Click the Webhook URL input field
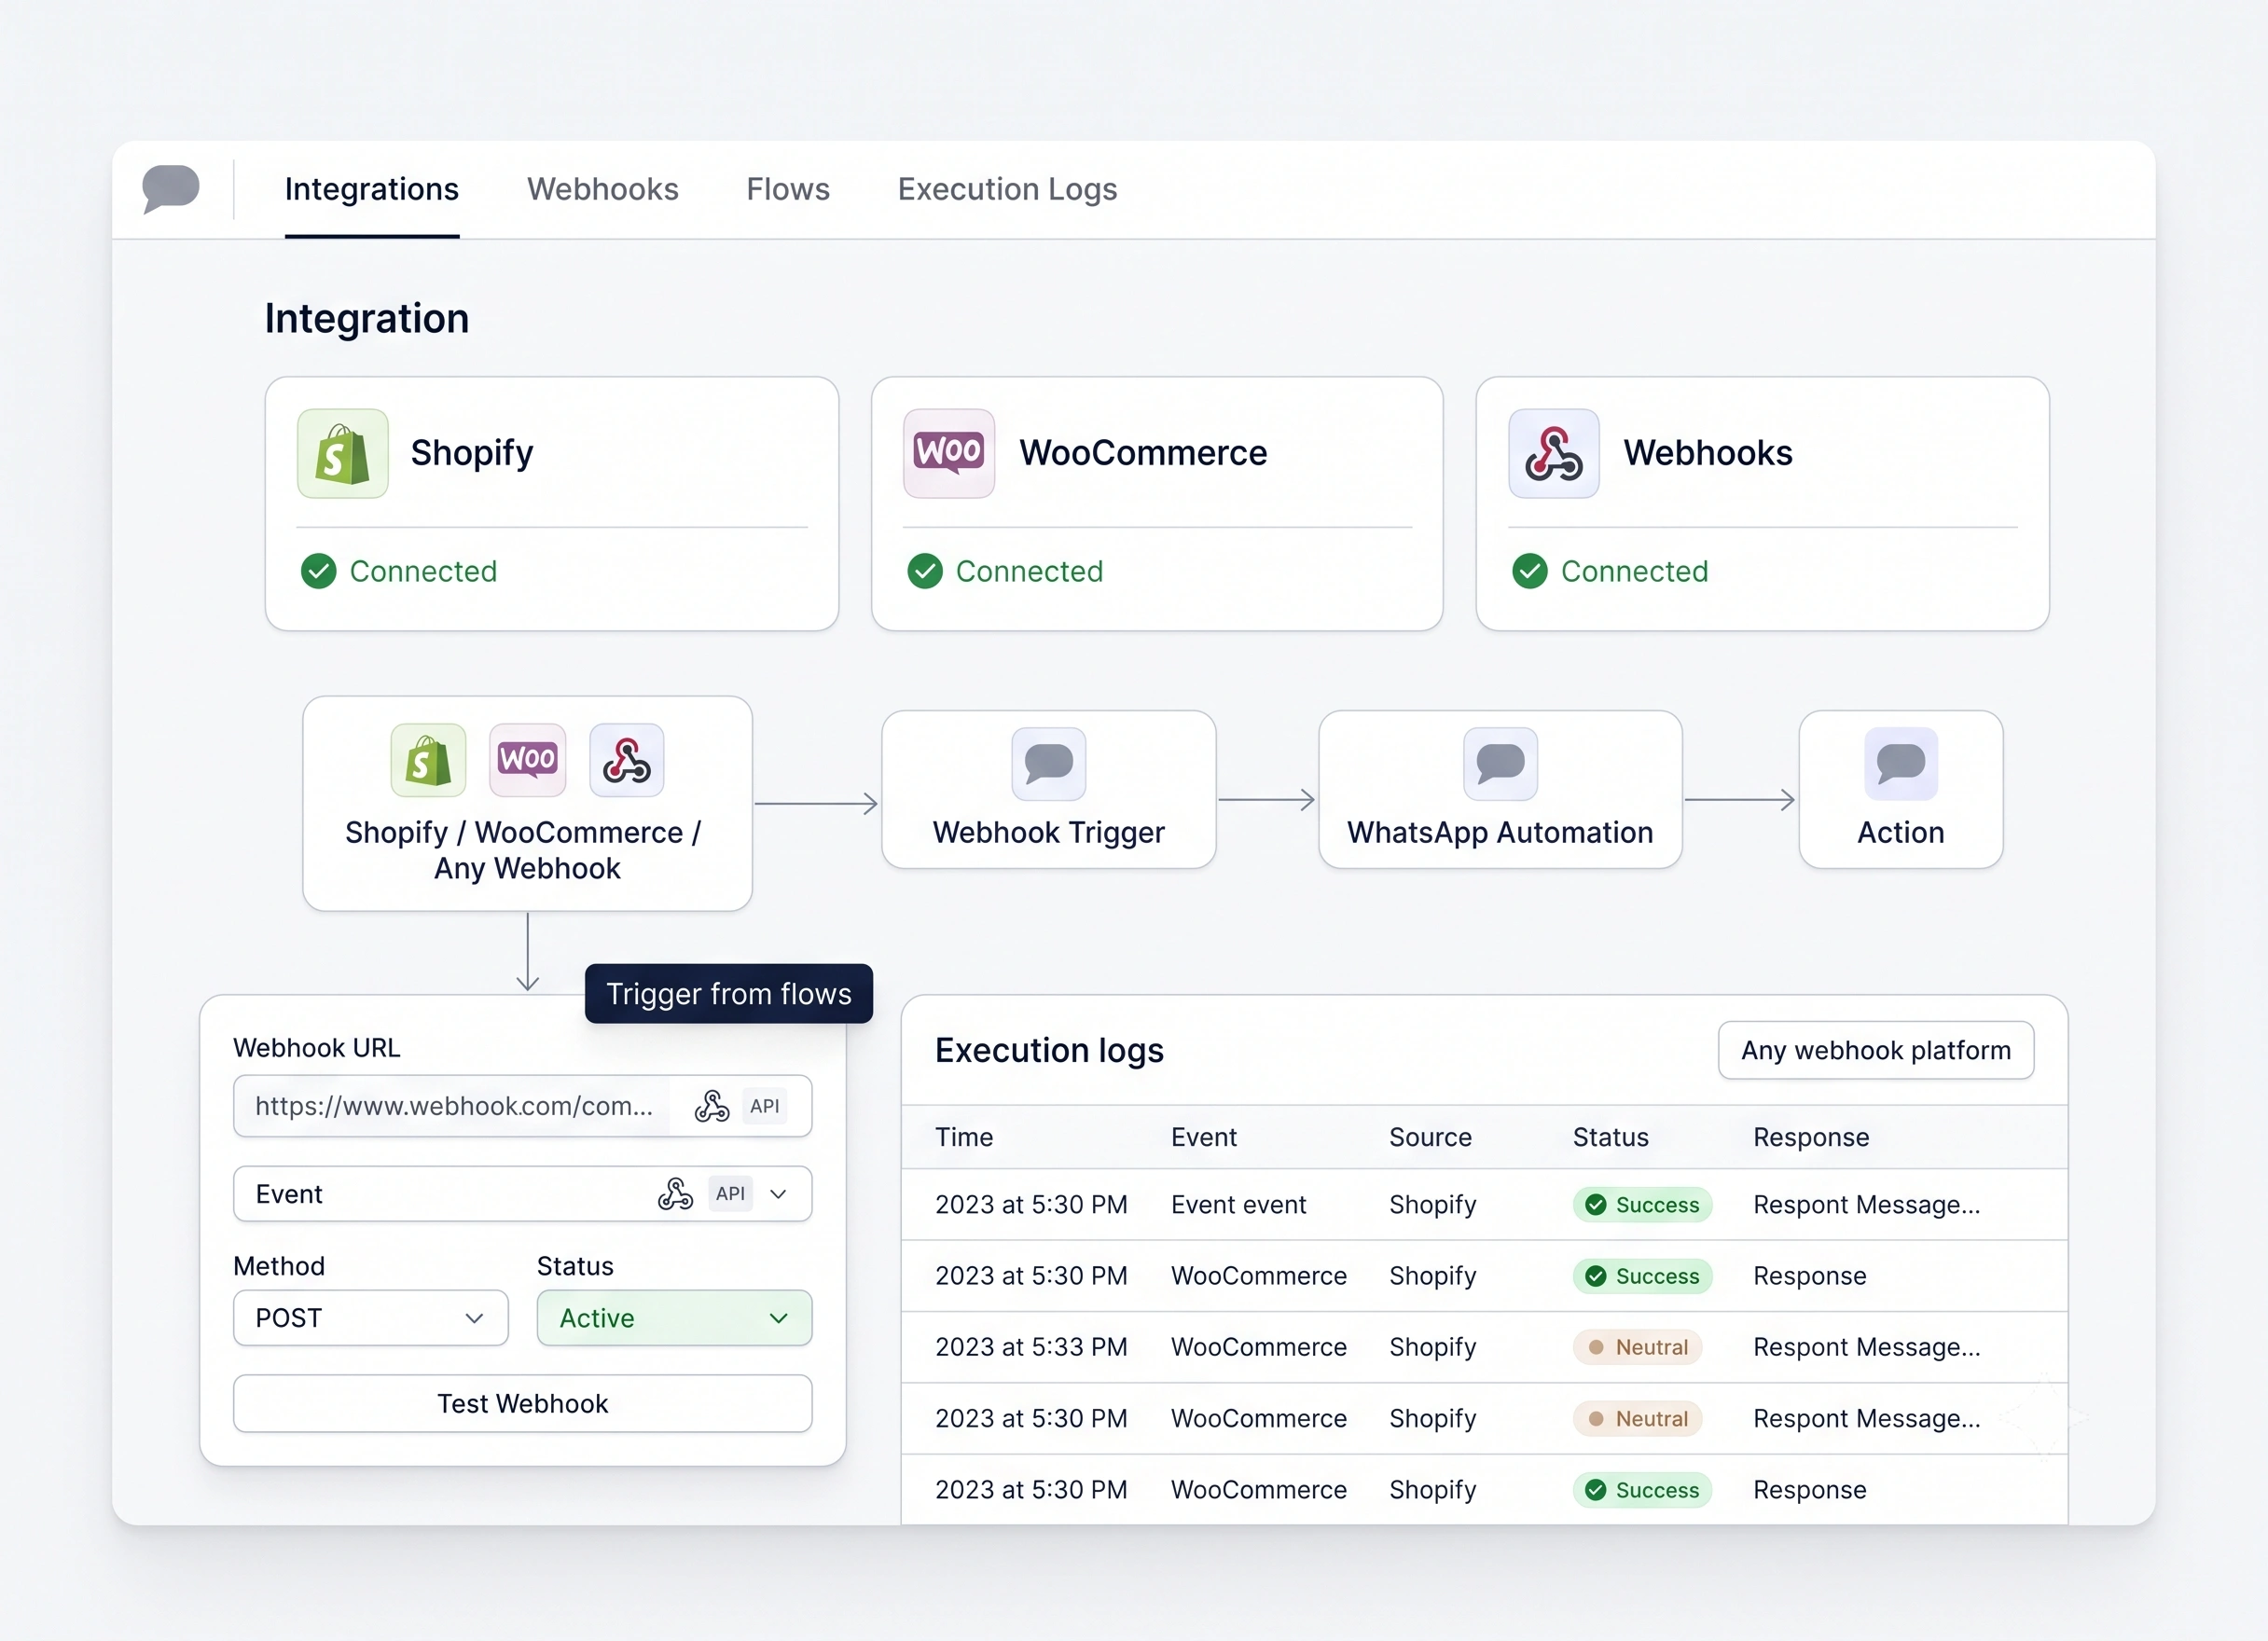 pos(523,1106)
